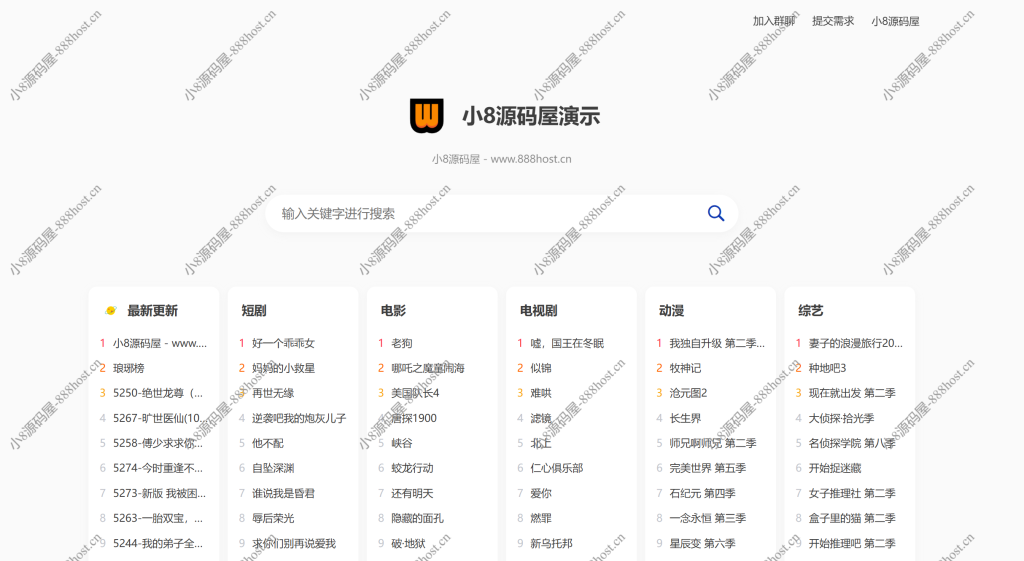Open short drama 辱后荣光
This screenshot has width=1024, height=561.
coord(273,518)
